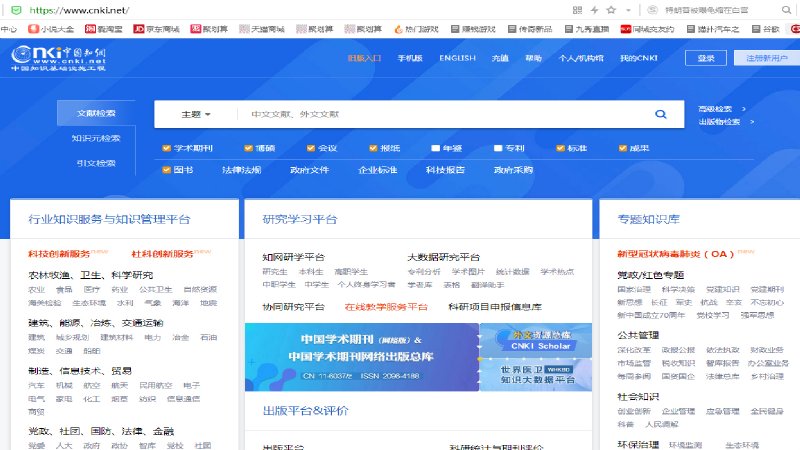Open the 帮助 menu item
Viewport: 800px width, 450px height.
click(533, 58)
